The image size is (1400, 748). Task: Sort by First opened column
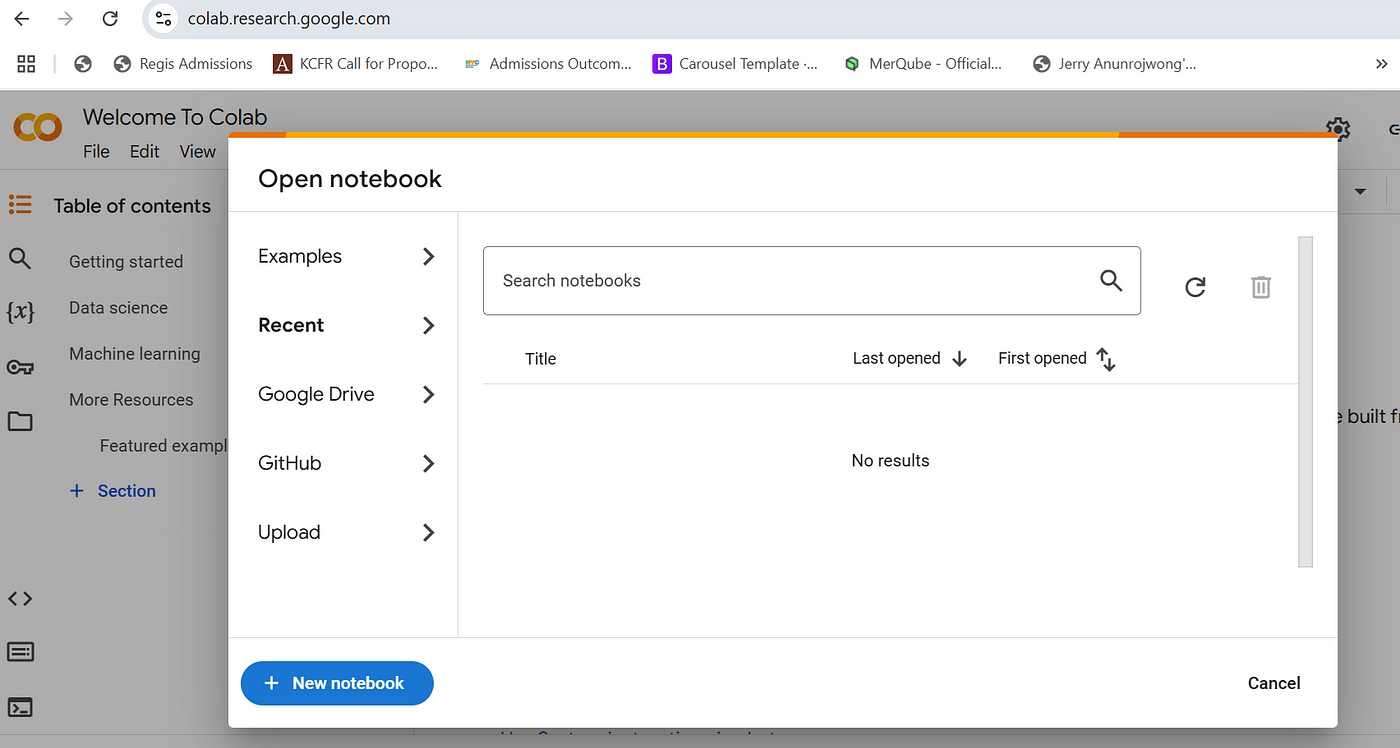(1056, 358)
